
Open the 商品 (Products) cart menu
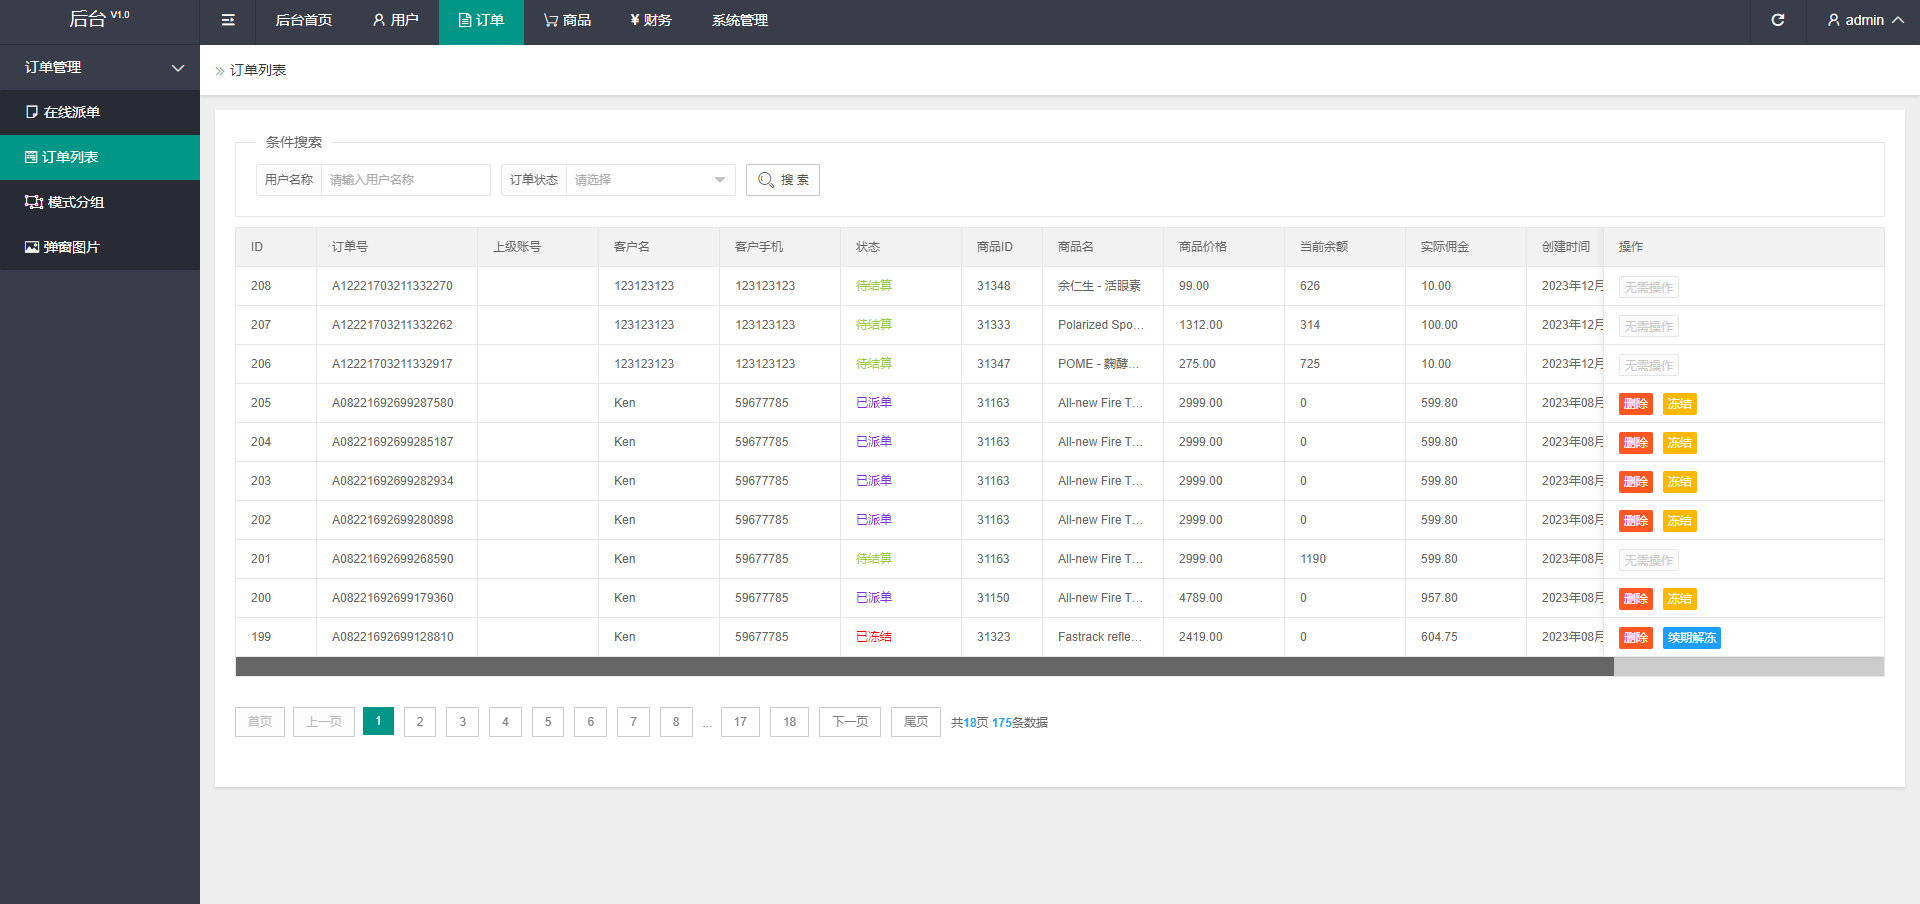pos(567,20)
